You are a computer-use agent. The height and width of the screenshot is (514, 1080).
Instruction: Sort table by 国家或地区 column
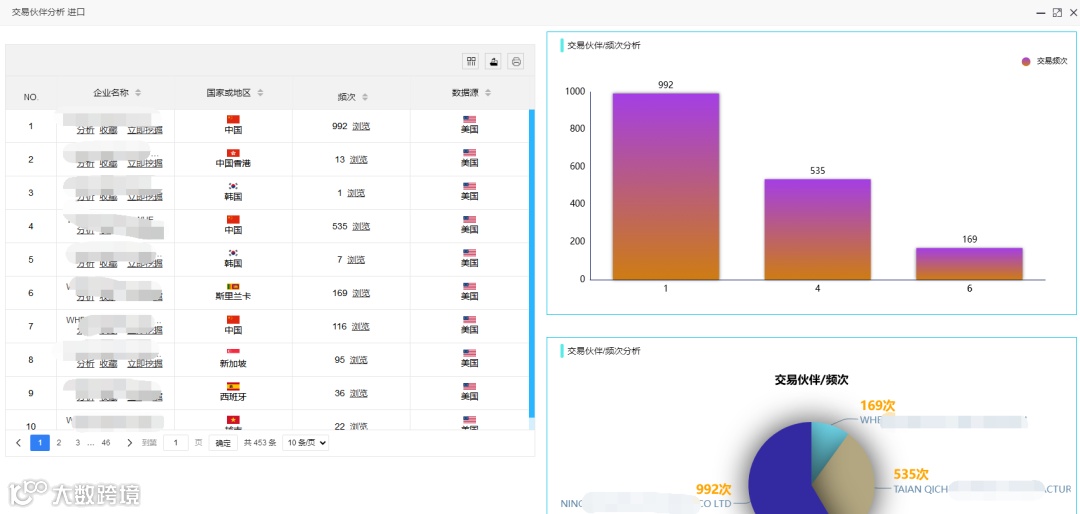pos(260,93)
